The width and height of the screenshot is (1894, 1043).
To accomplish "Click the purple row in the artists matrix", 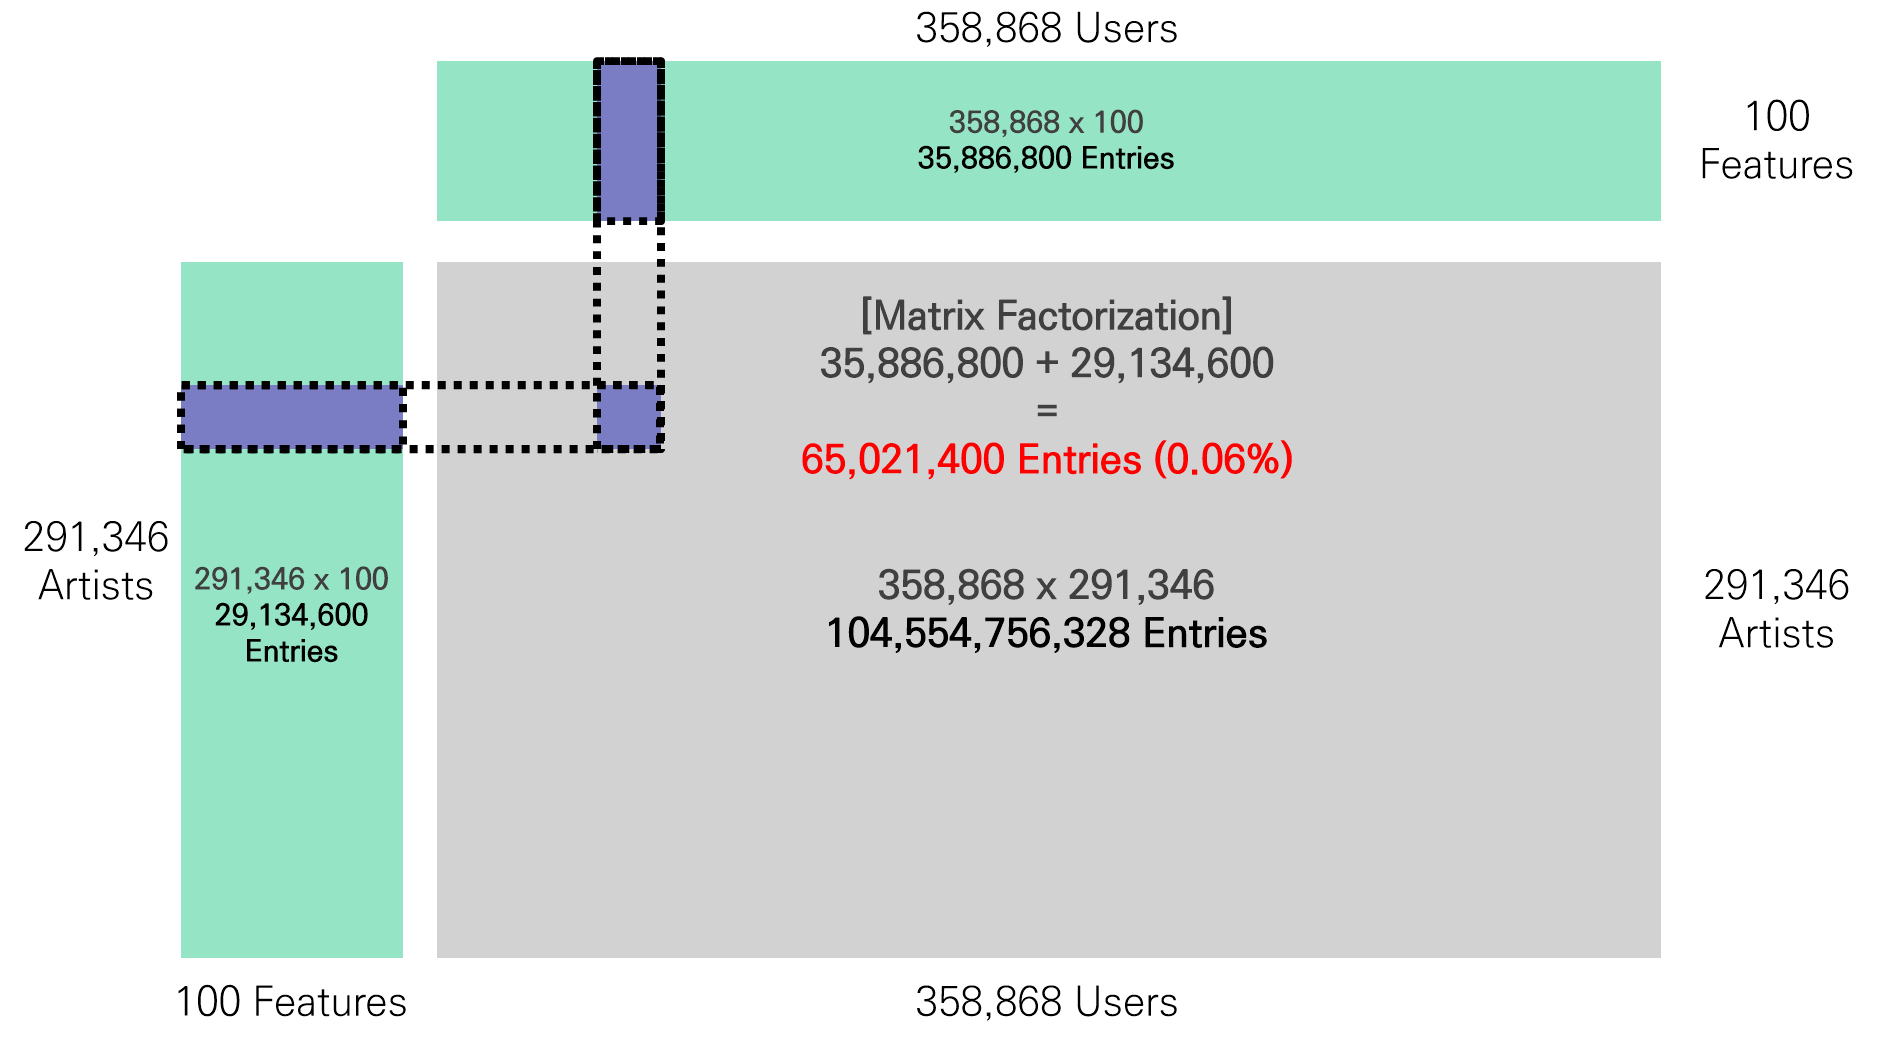I will pos(291,417).
